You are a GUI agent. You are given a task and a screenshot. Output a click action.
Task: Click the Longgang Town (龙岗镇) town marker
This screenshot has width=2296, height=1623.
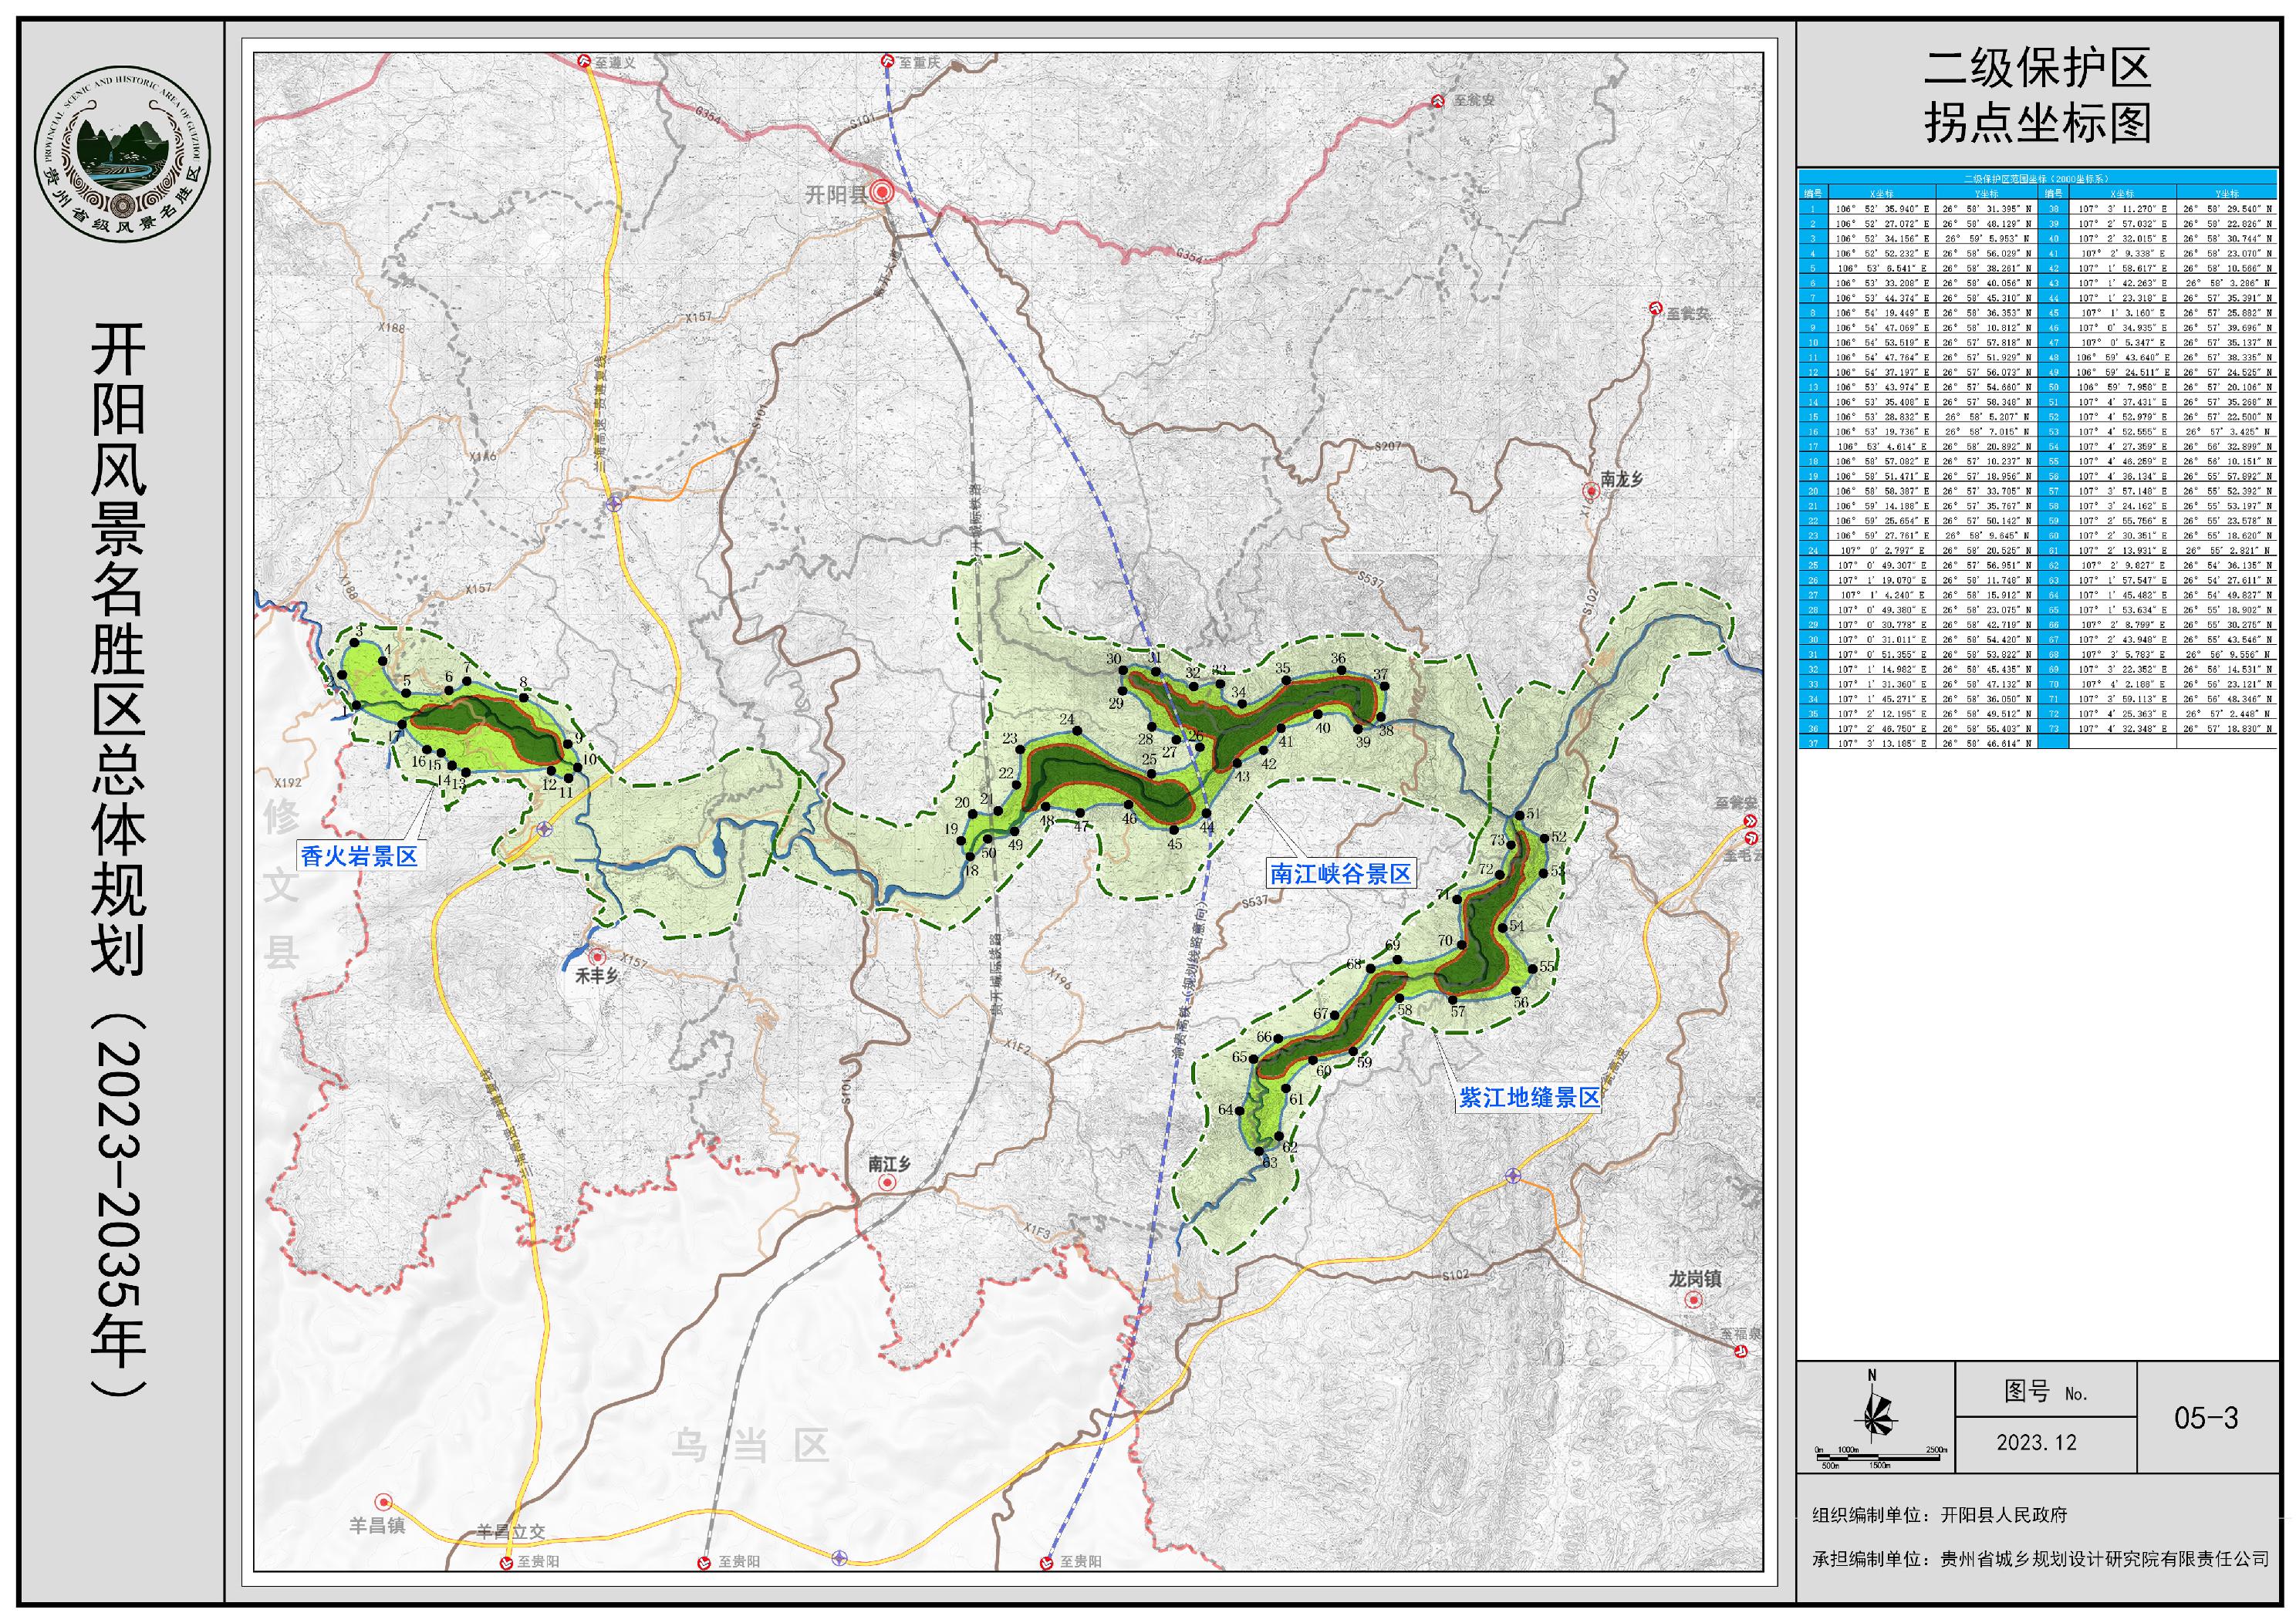point(1693,1300)
